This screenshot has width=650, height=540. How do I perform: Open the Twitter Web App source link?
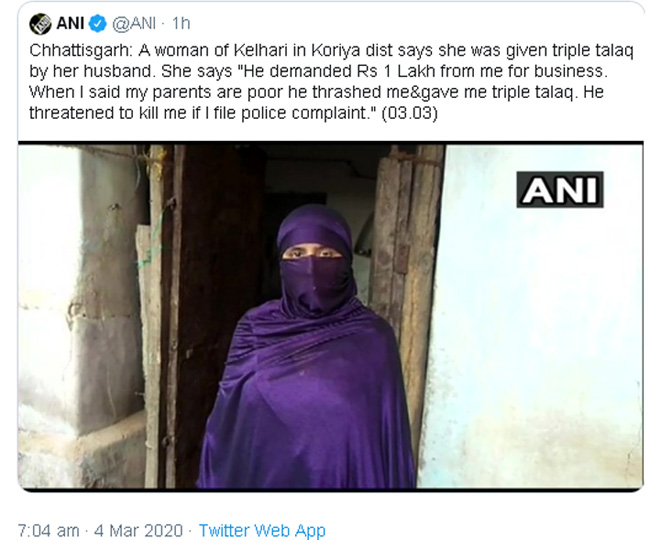262,530
